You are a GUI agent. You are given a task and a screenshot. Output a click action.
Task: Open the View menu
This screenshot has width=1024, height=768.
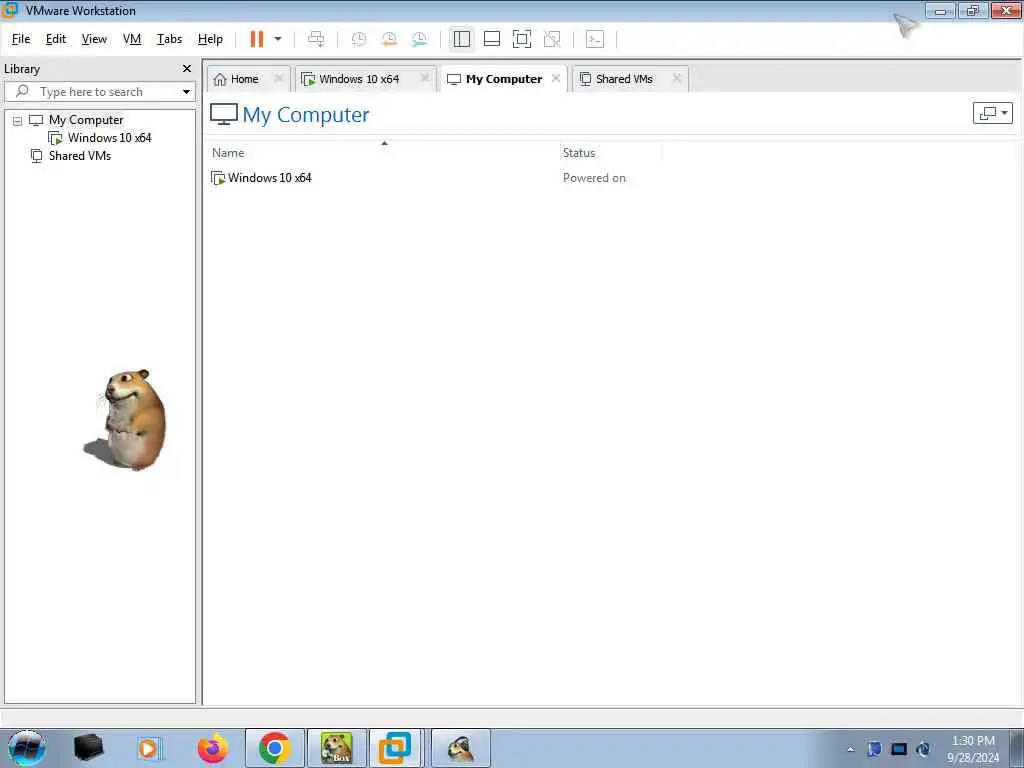[94, 39]
